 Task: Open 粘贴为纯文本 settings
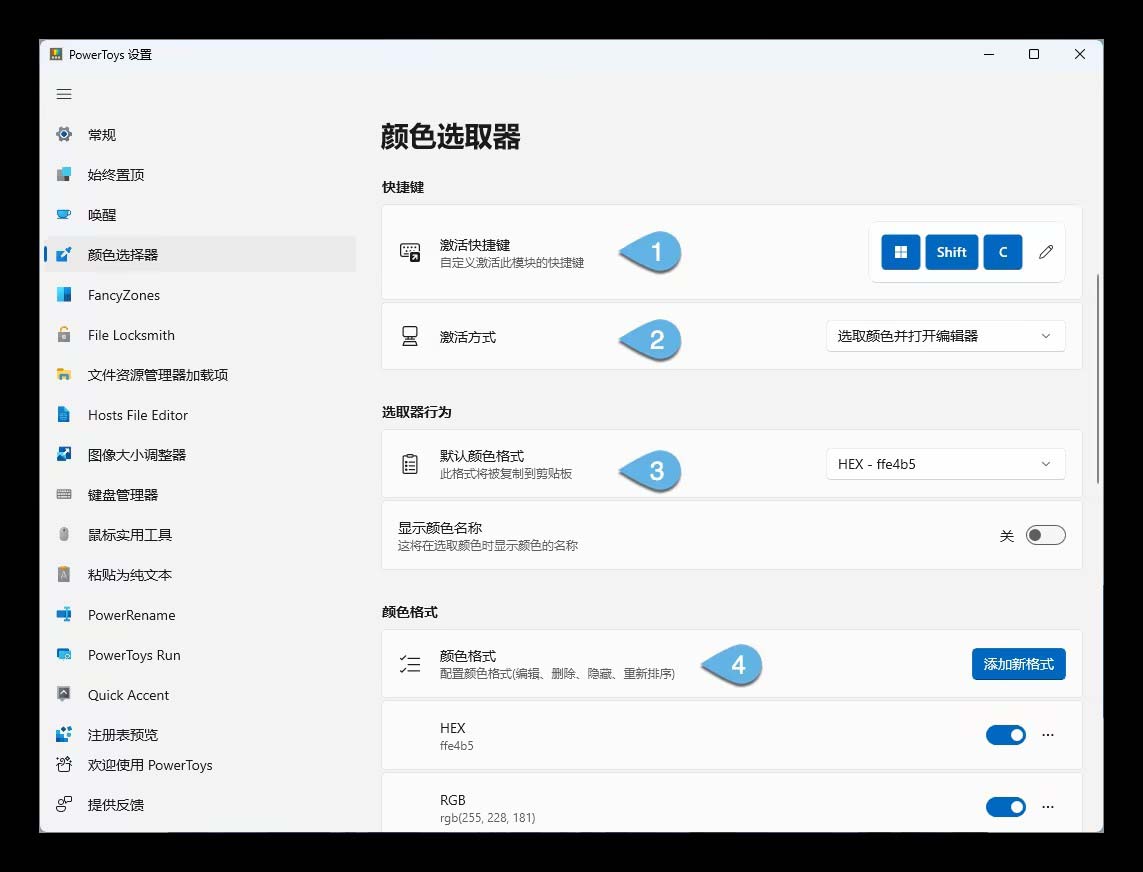tap(200, 575)
